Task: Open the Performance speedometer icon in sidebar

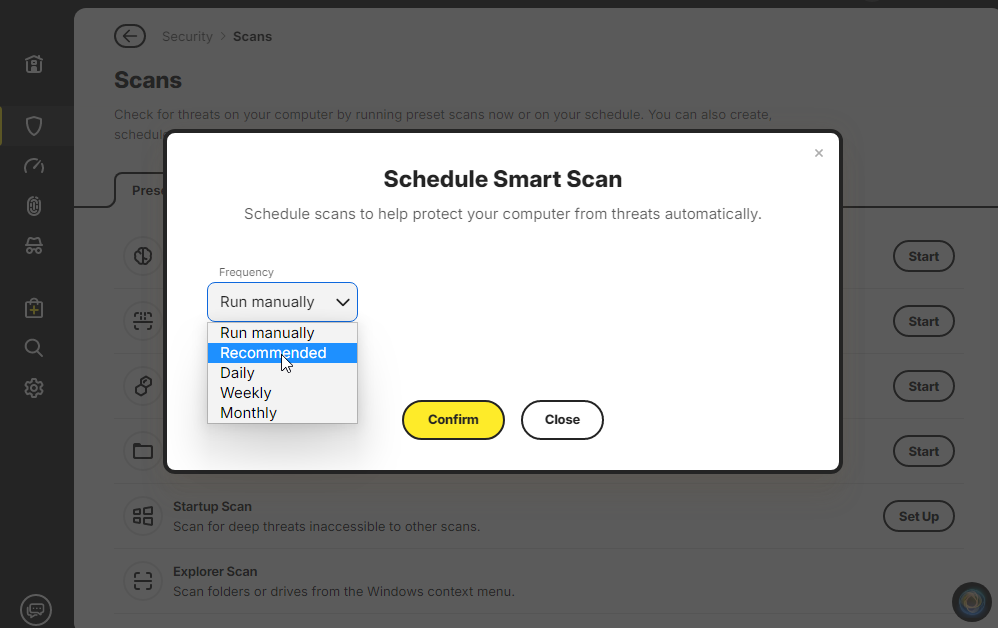Action: tap(34, 166)
